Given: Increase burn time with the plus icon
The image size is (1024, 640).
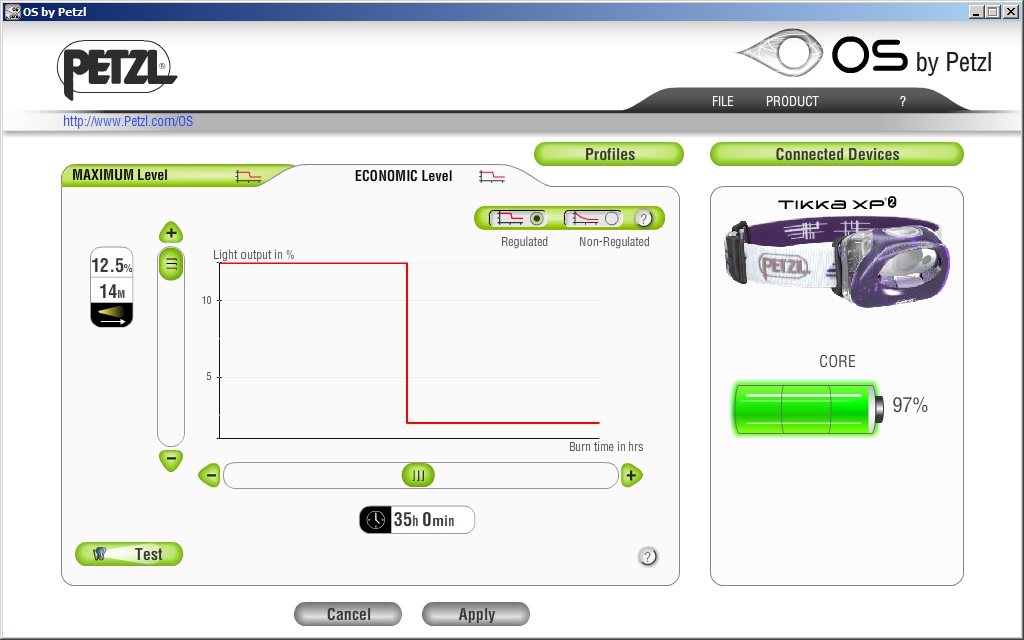Looking at the screenshot, I should [631, 475].
